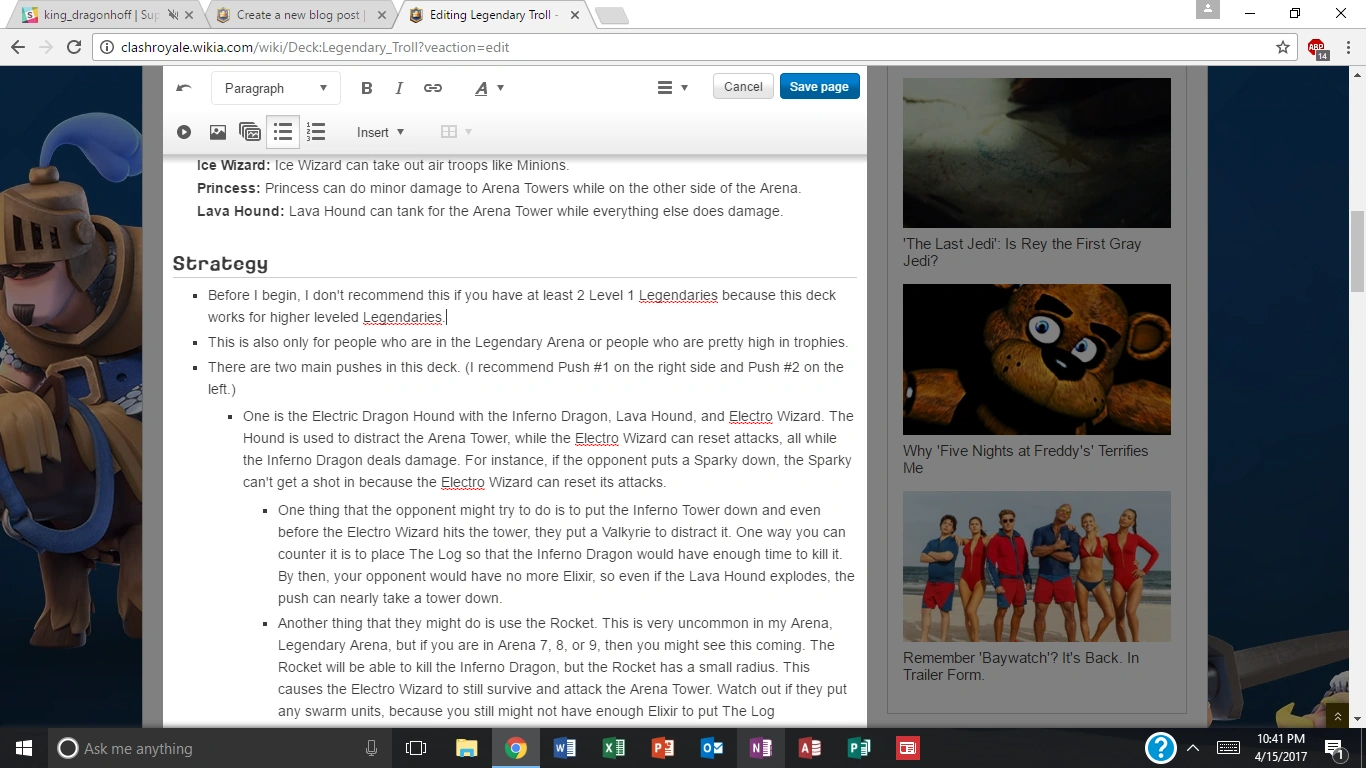Reload the current page

point(73,47)
